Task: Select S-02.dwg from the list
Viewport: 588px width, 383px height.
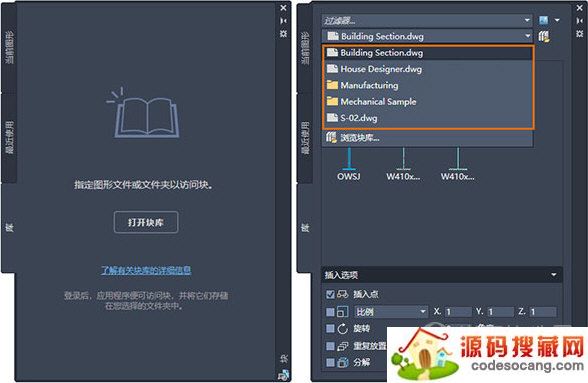Action: [x=428, y=118]
